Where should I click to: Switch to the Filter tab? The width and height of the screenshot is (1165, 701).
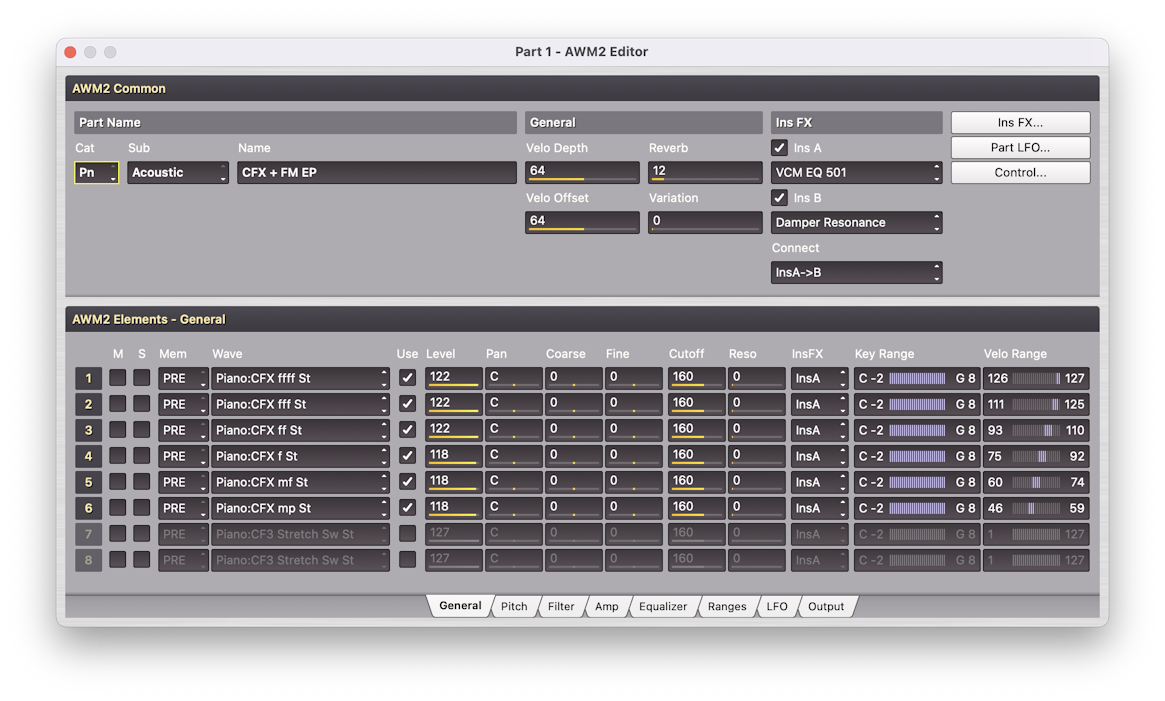tap(561, 606)
